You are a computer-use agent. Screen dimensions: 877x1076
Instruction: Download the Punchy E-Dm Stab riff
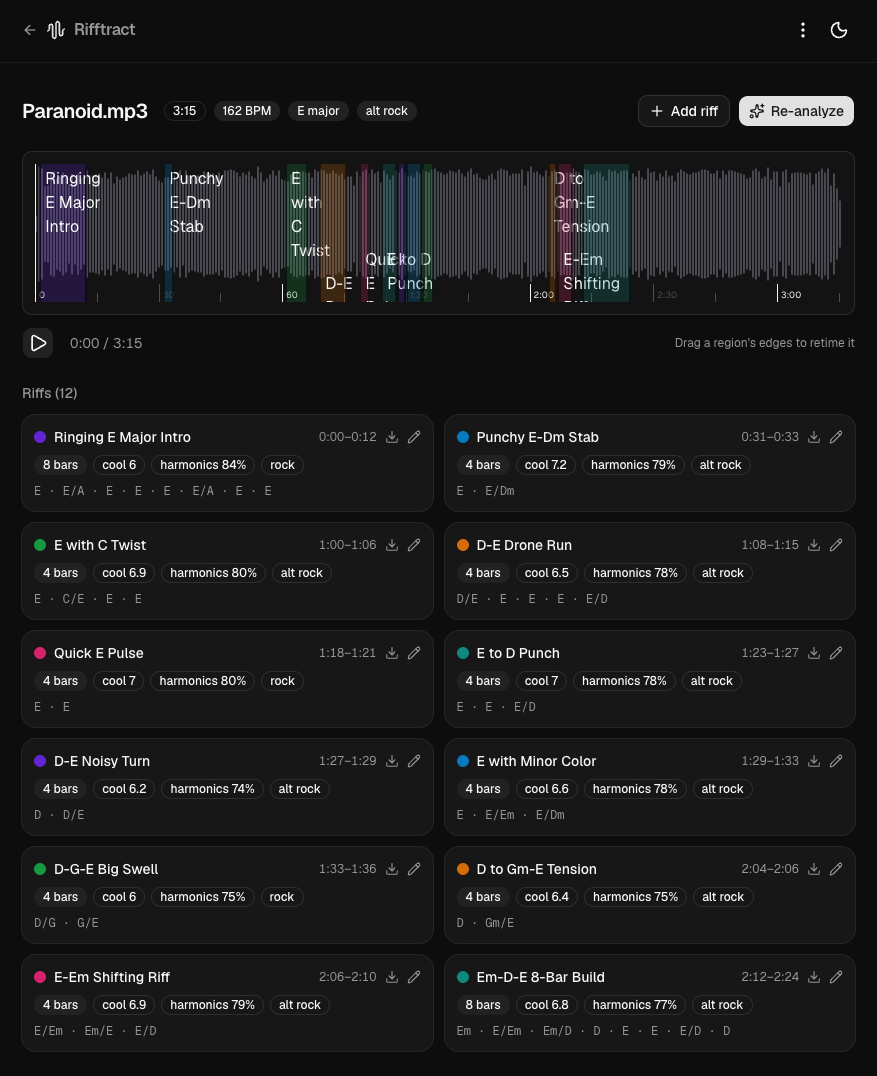coord(814,437)
